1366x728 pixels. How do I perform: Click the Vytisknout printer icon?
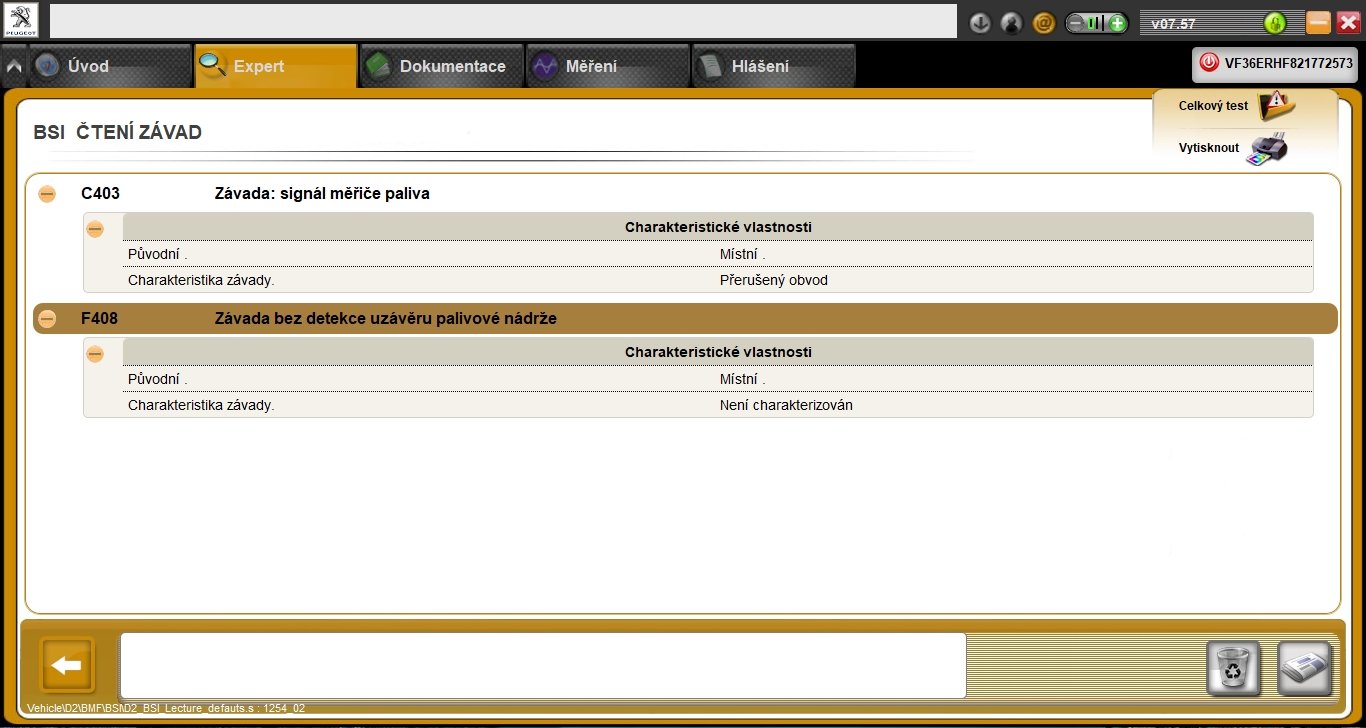(1267, 149)
